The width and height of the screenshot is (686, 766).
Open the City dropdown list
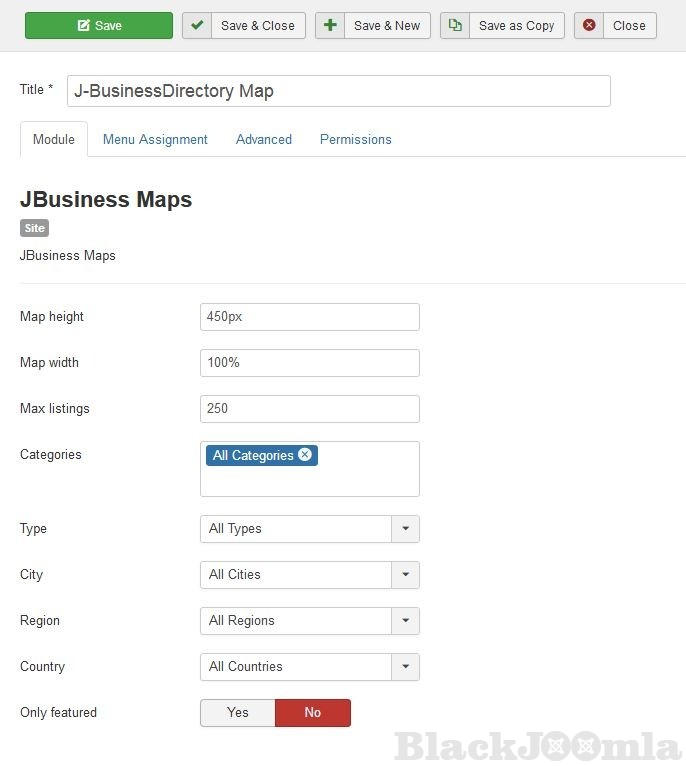pyautogui.click(x=405, y=575)
